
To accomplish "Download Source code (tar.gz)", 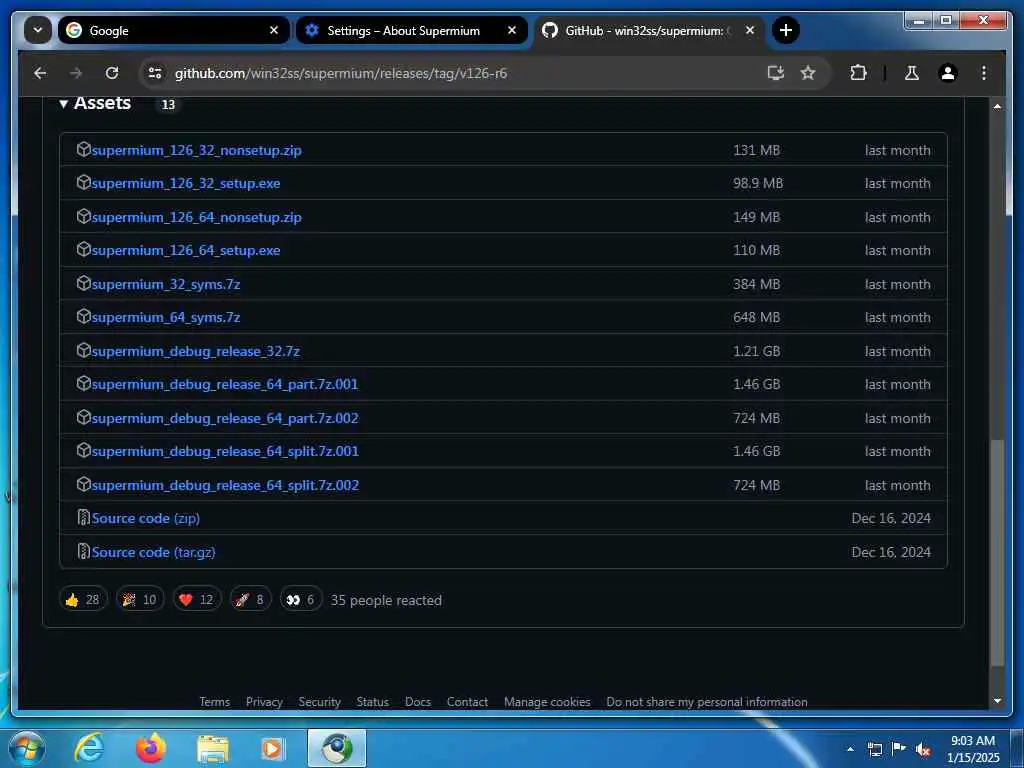I will click(153, 552).
